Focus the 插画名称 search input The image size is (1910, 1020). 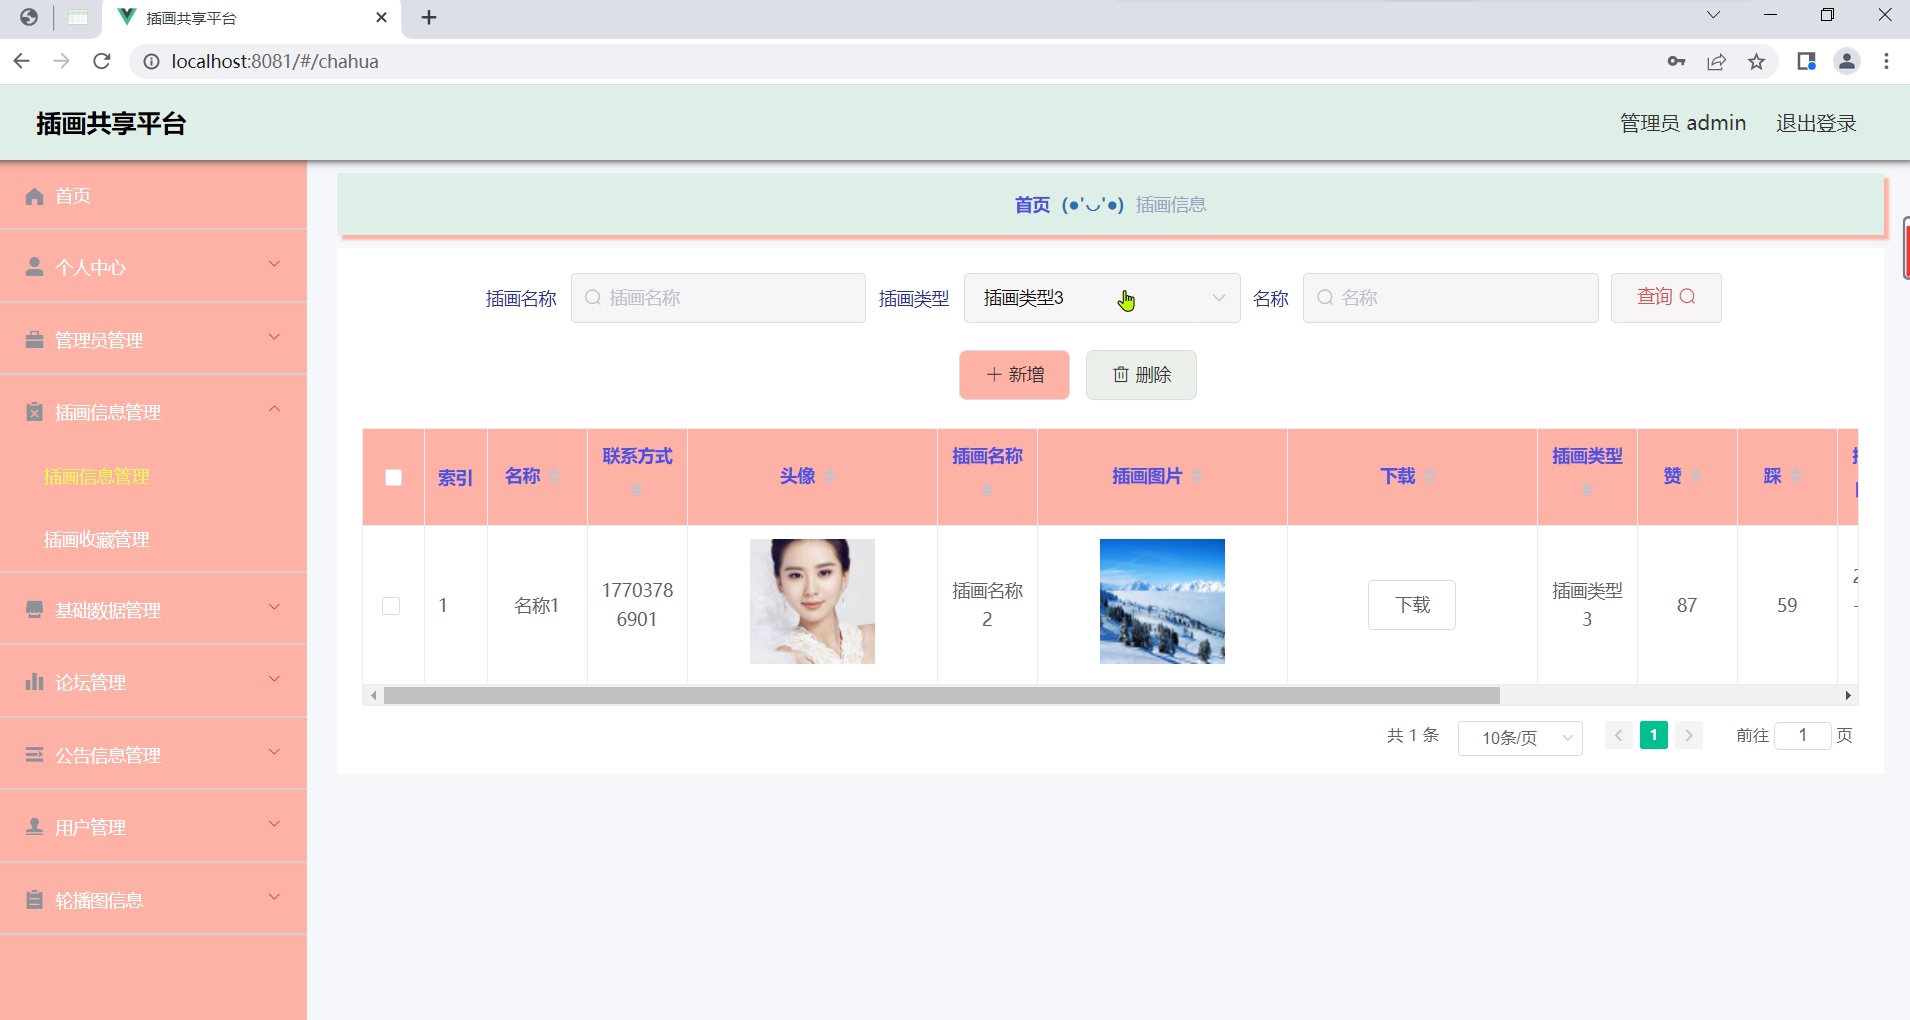pyautogui.click(x=718, y=298)
